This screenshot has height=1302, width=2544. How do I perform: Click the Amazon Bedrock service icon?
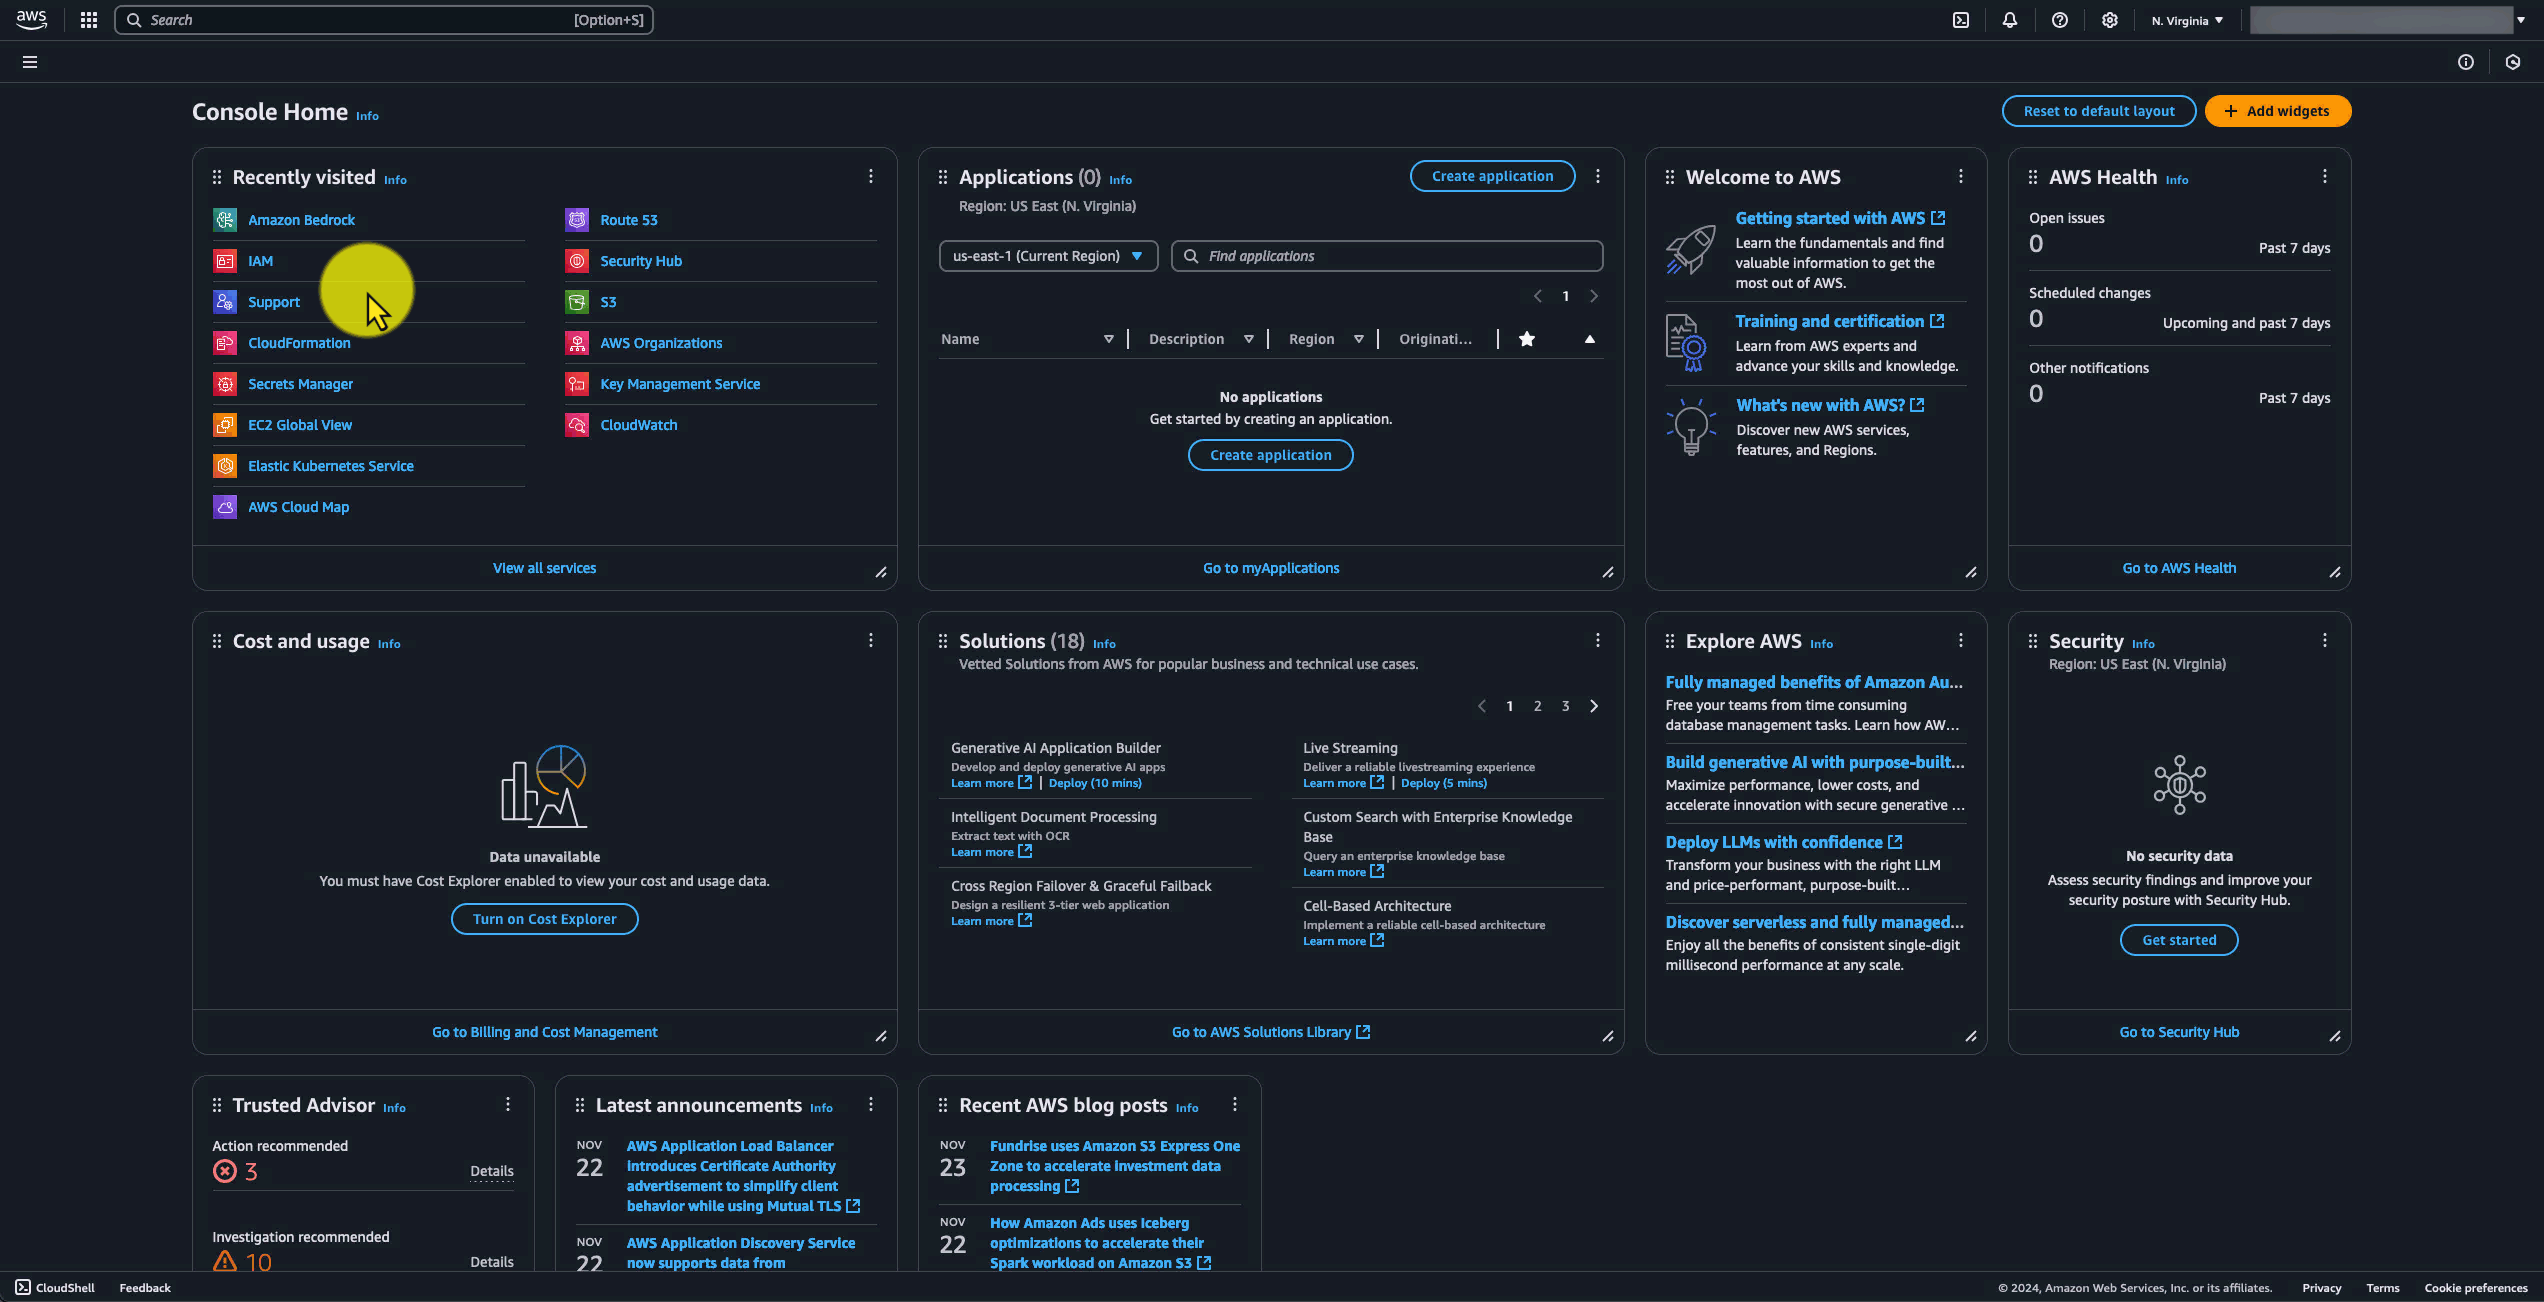pos(226,219)
